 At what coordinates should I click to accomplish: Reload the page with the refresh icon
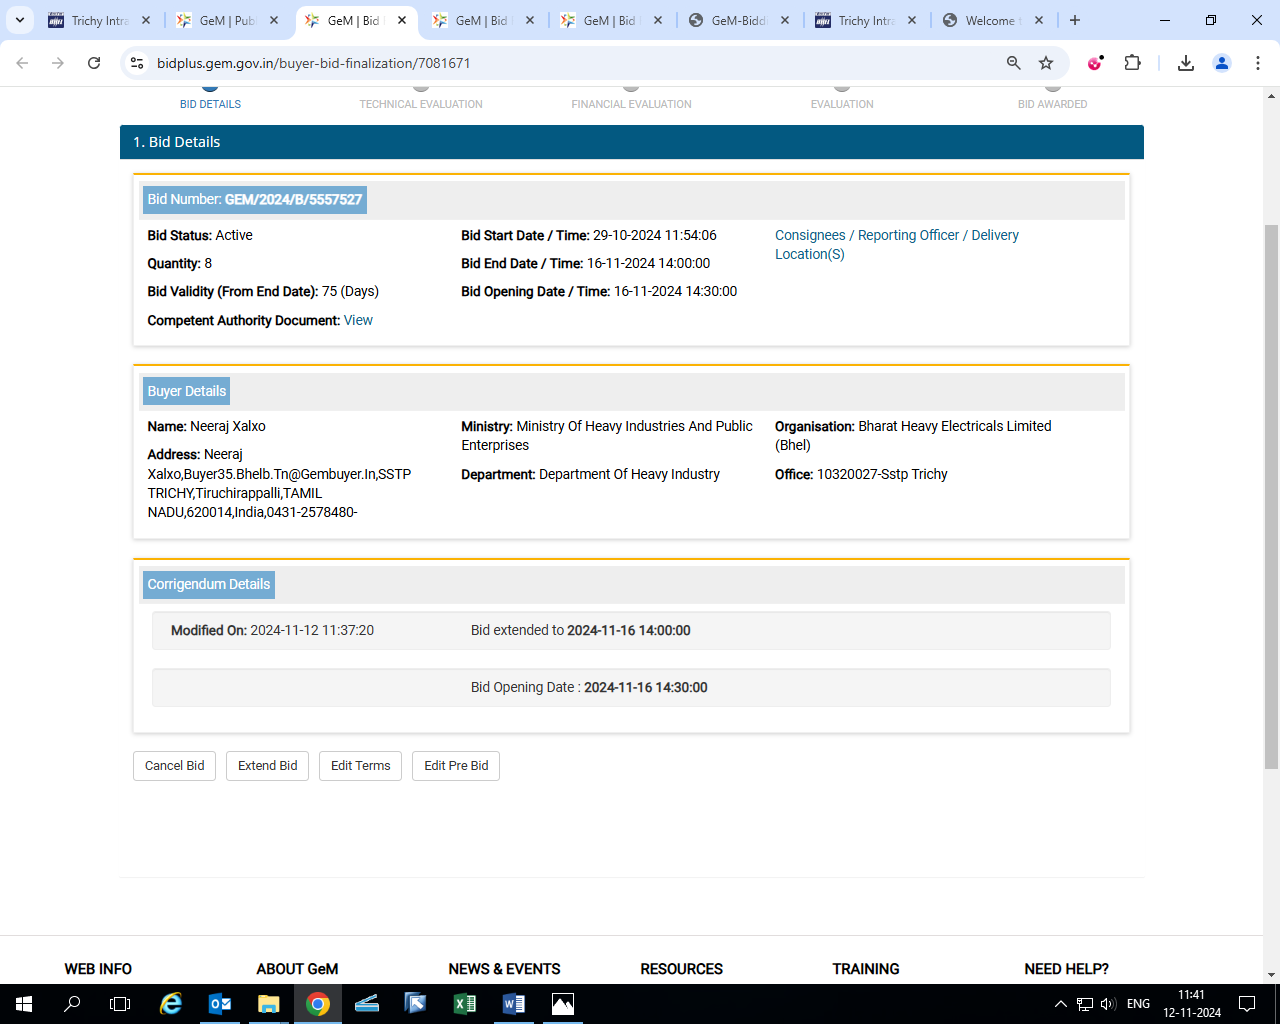pos(94,63)
